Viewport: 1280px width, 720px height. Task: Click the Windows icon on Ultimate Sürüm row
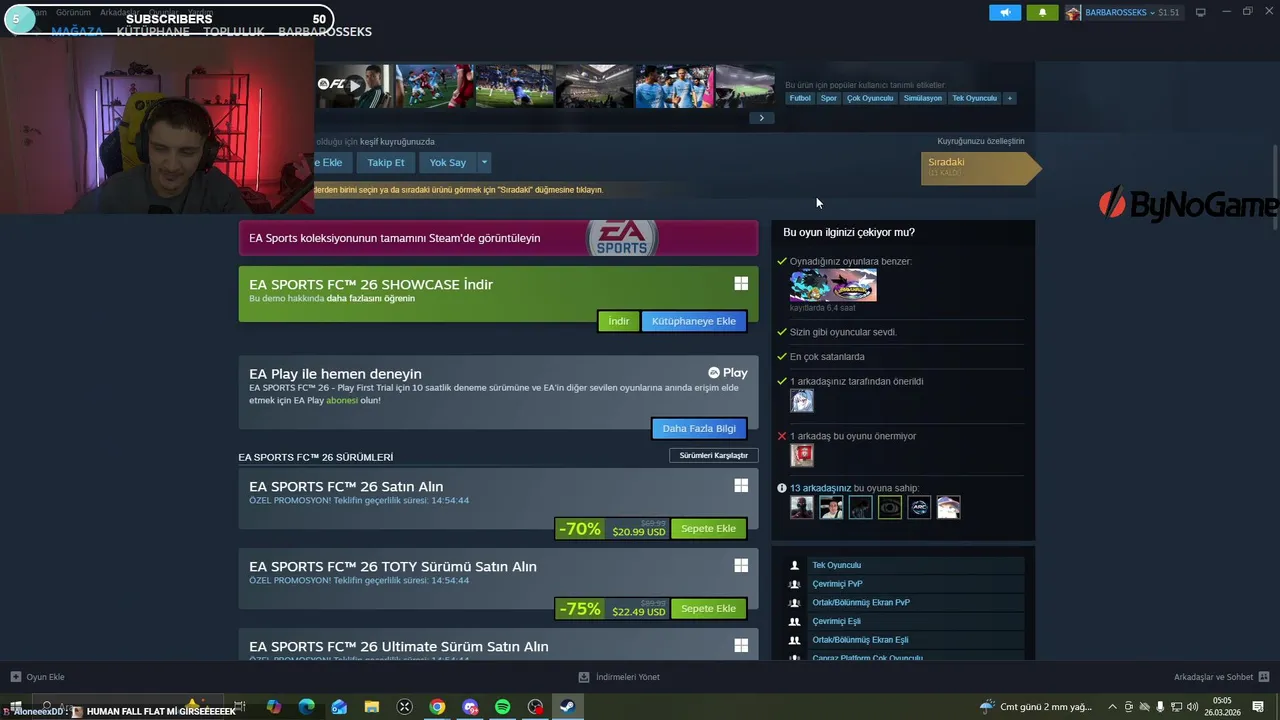pos(741,645)
